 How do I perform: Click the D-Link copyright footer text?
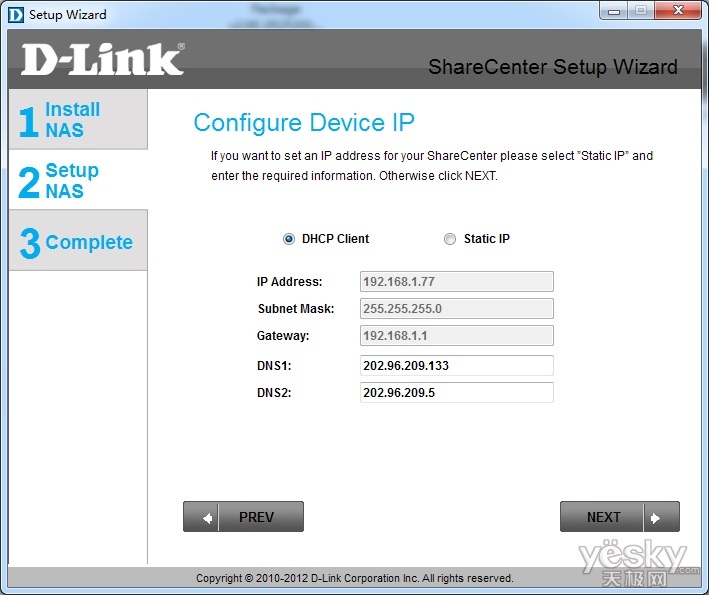pos(354,578)
